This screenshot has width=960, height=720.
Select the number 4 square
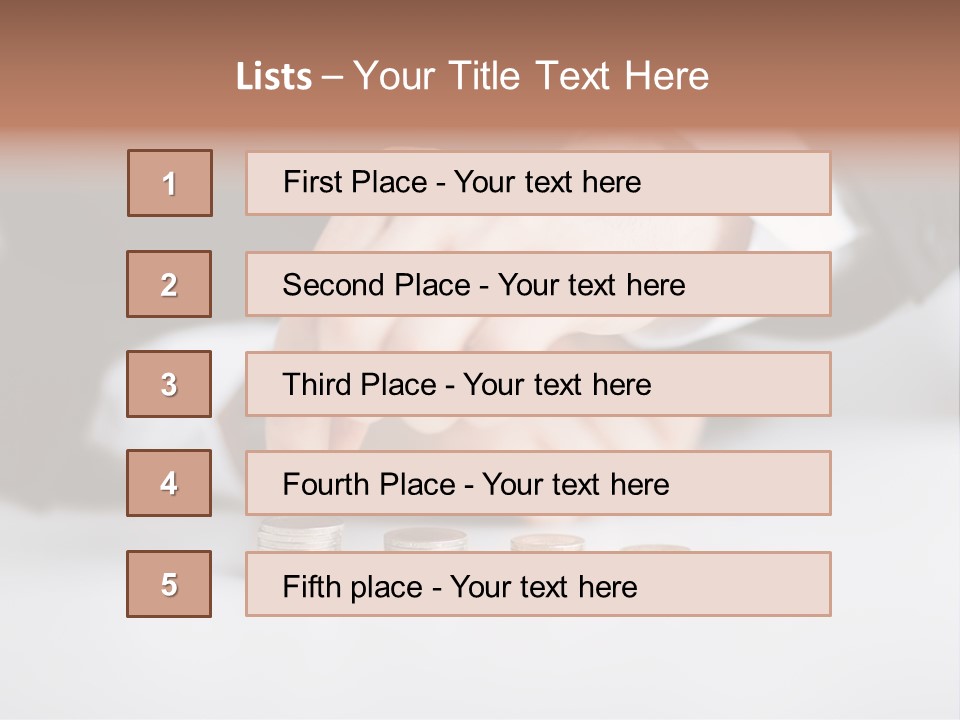coord(169,483)
